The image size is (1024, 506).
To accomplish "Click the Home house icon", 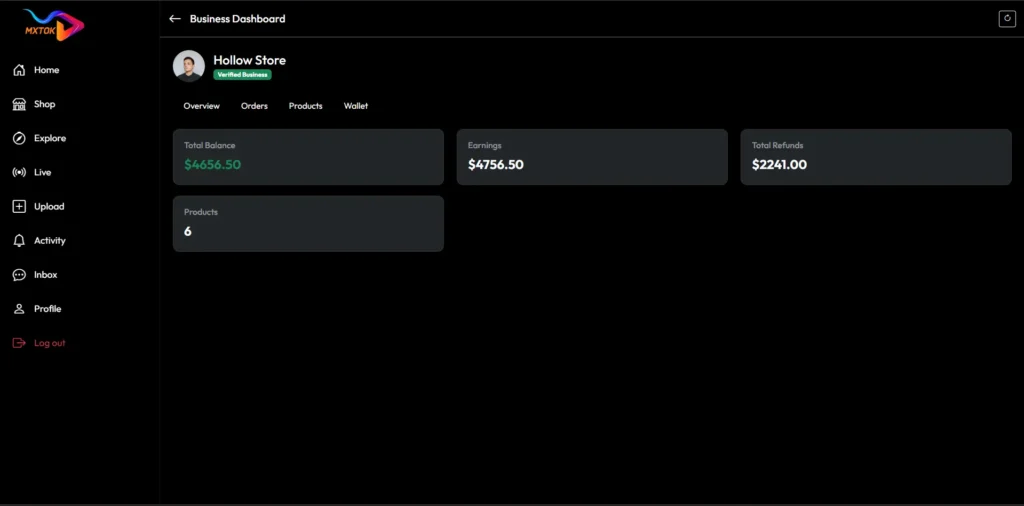I will (19, 70).
